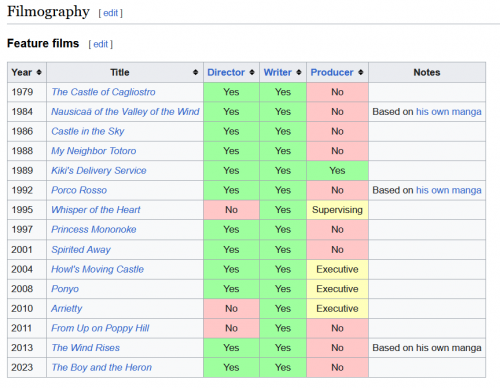Click Director No cell for From Up on Poppy Hill
Screen dimensions: 500x388
pos(231,328)
